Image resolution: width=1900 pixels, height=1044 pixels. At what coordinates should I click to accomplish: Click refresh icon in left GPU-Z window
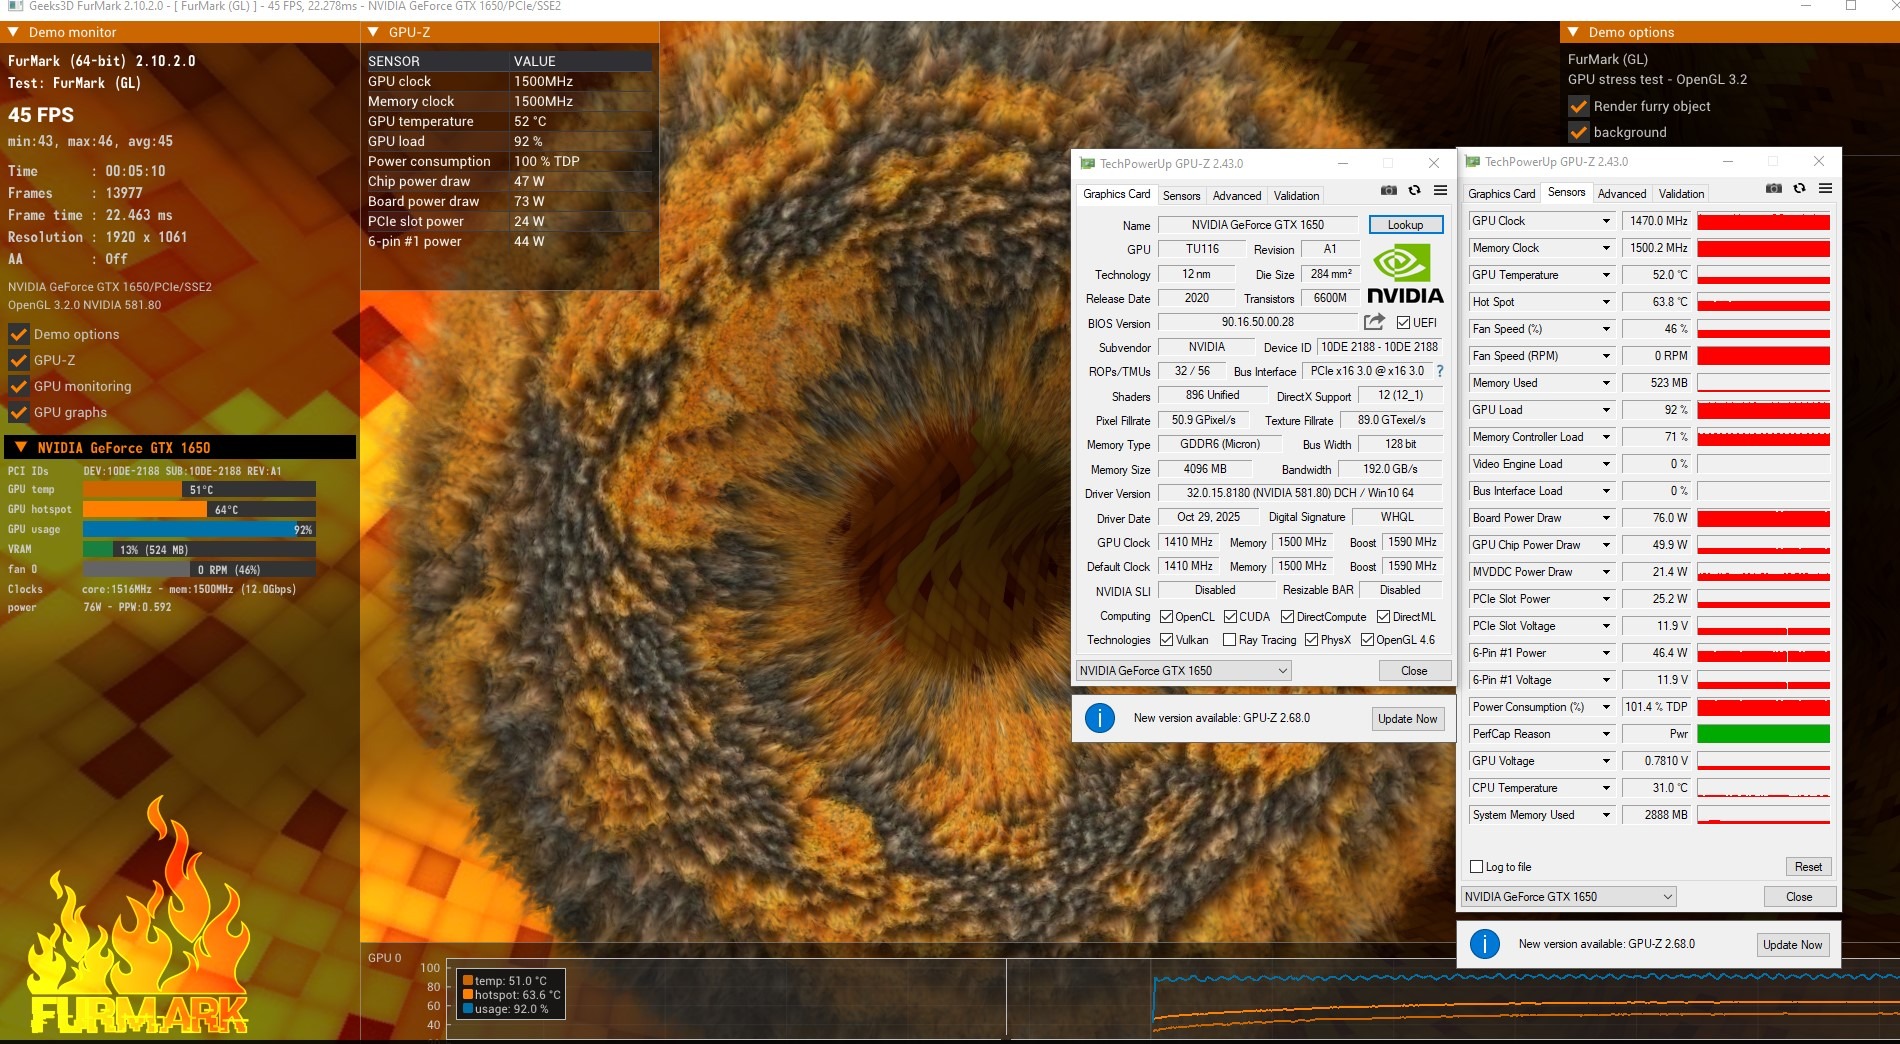(1414, 190)
